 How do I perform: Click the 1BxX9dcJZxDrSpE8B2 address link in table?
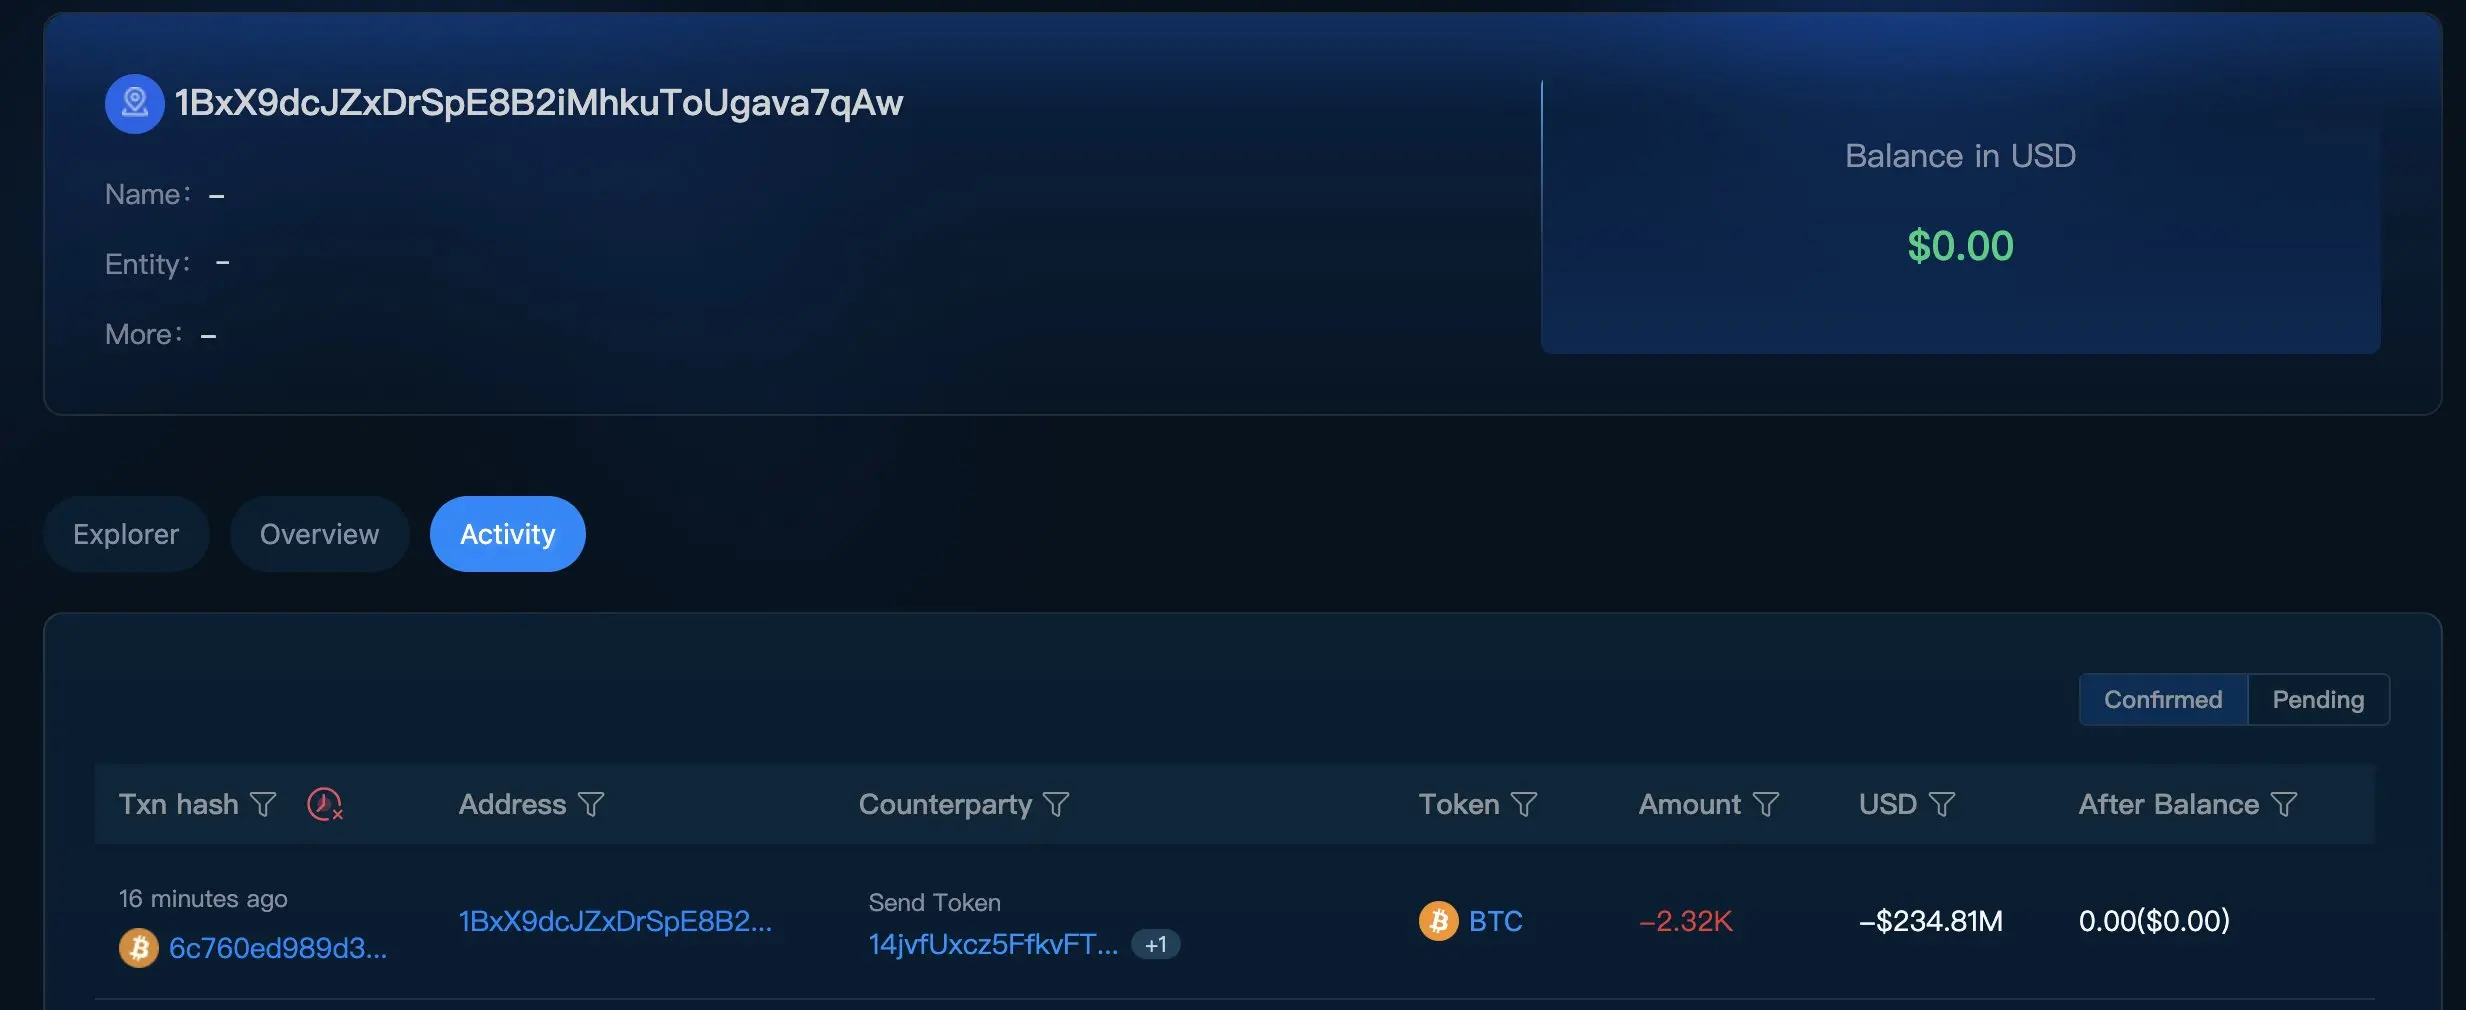click(615, 921)
